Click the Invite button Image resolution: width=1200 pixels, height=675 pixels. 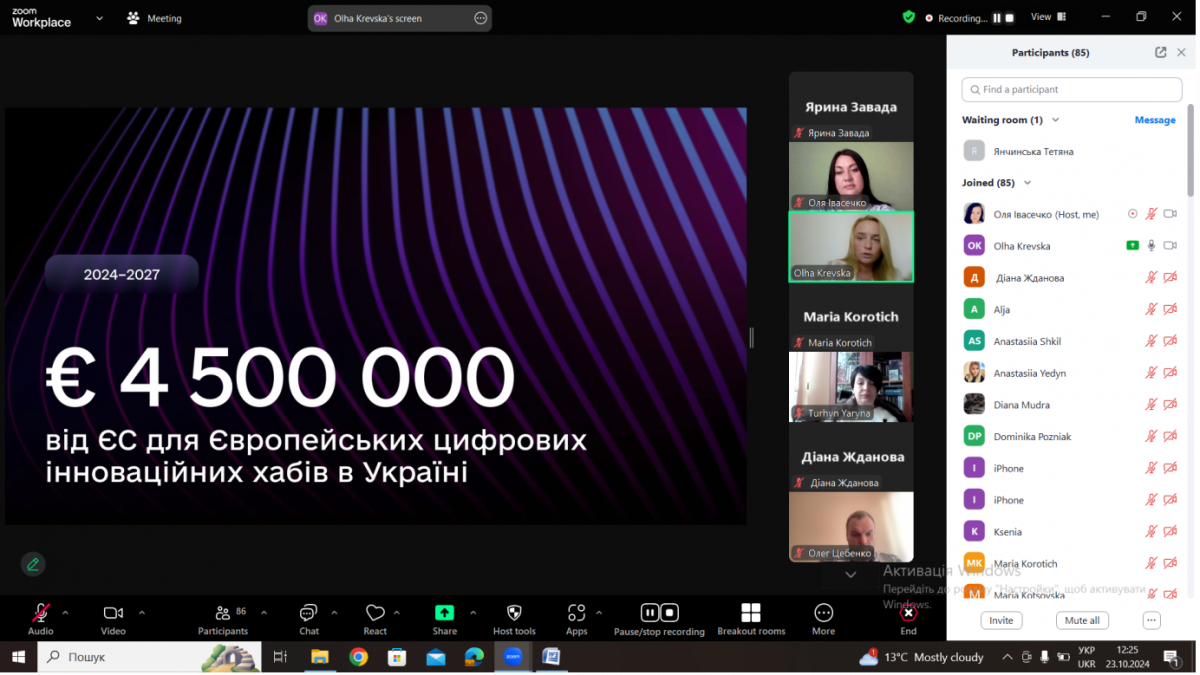coord(1001,620)
